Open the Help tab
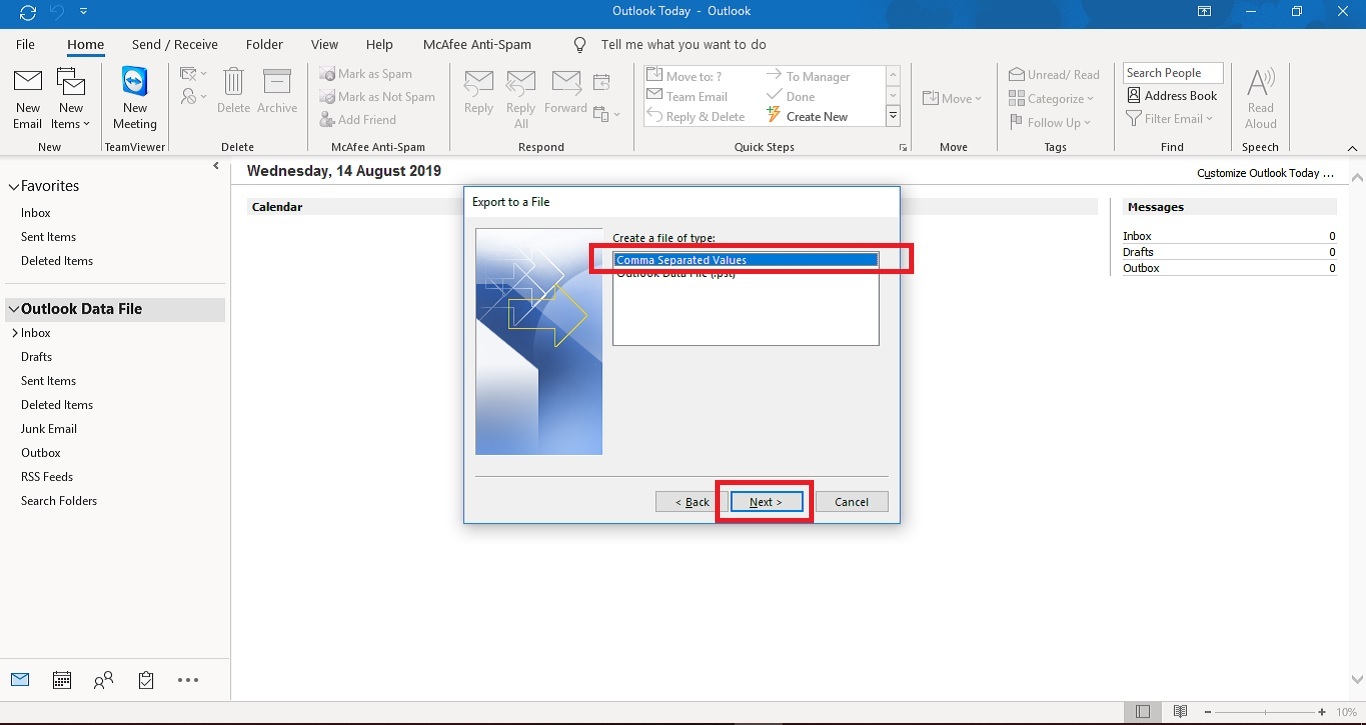 tap(379, 45)
